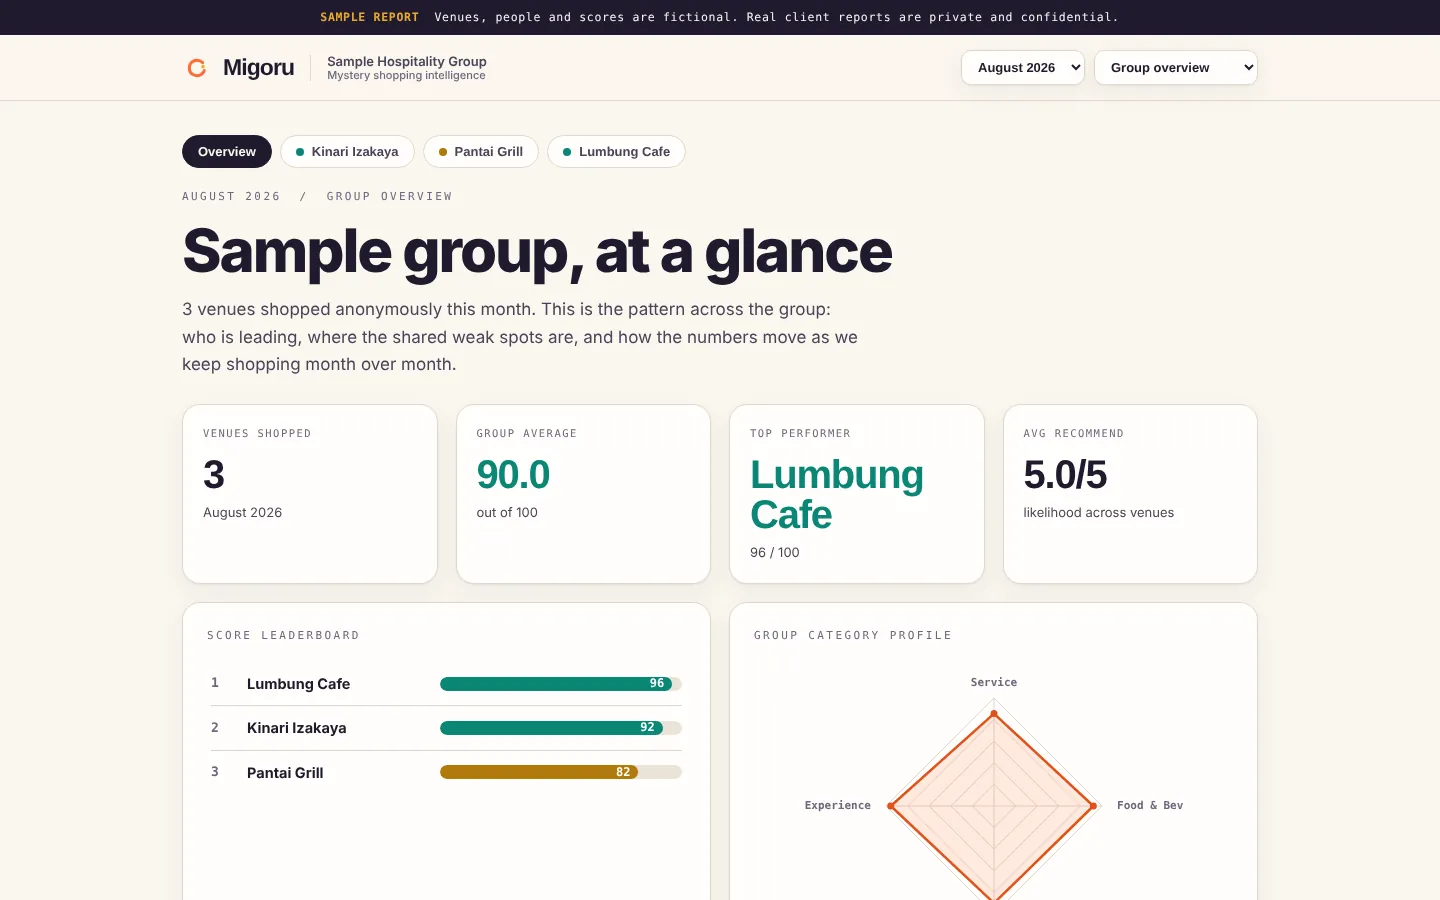The image size is (1440, 900).
Task: Click Lumbung Cafe in the score leaderboard
Action: pos(298,684)
